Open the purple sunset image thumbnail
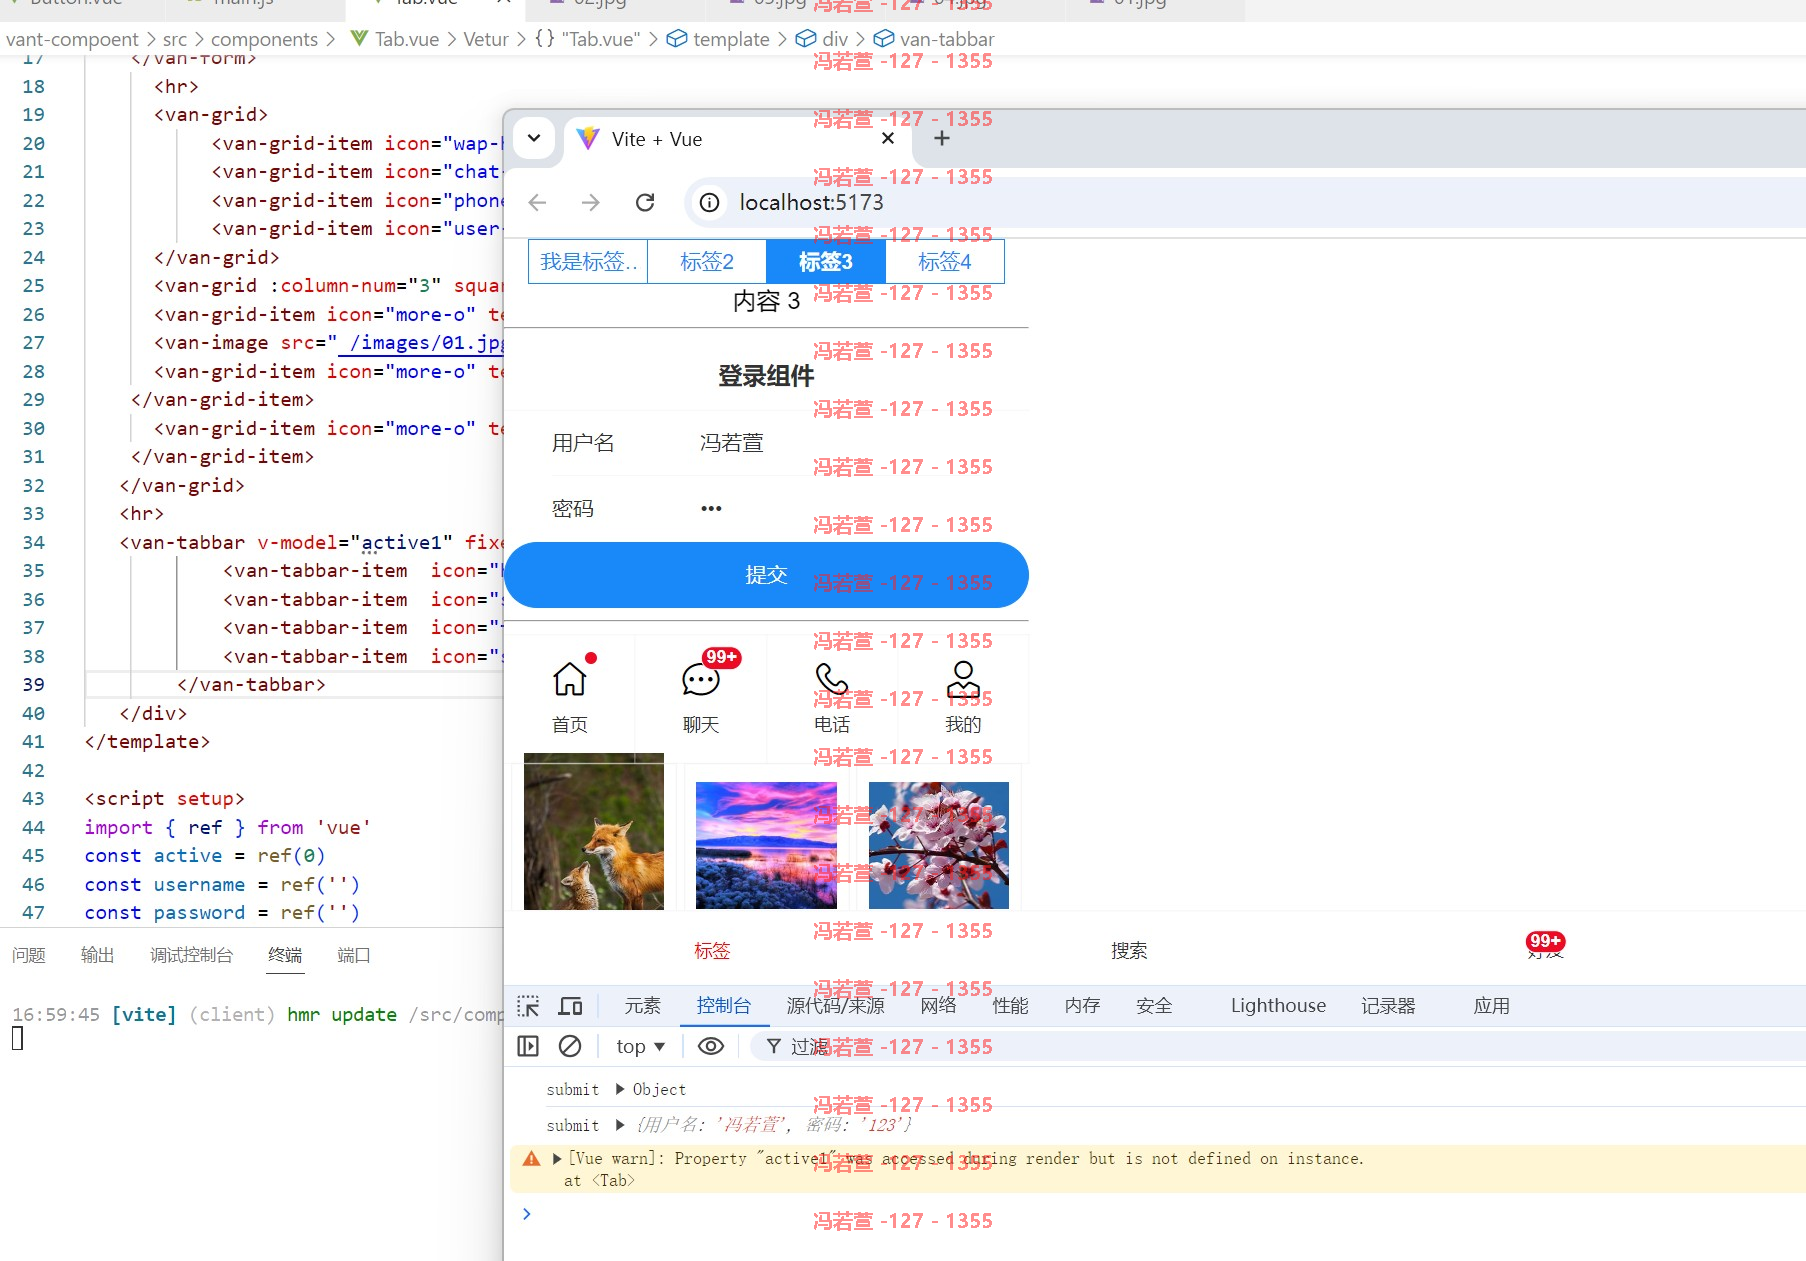 coord(766,845)
